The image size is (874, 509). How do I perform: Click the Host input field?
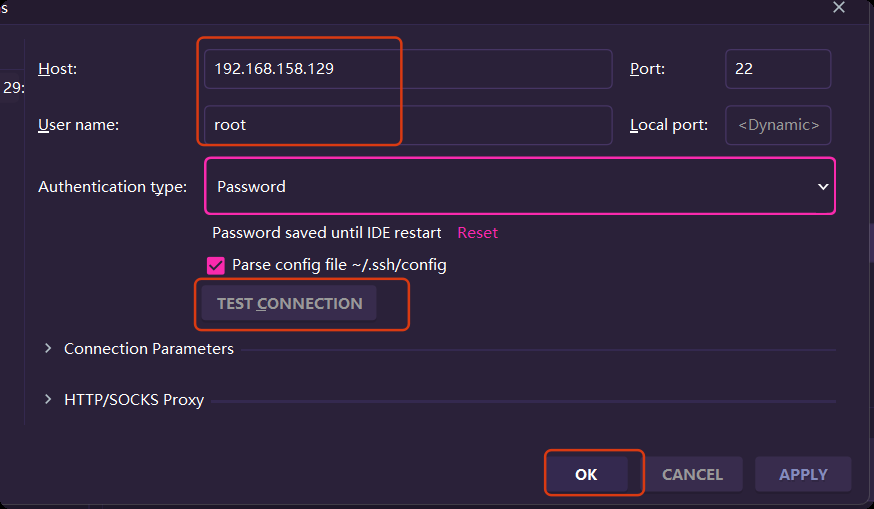(408, 69)
